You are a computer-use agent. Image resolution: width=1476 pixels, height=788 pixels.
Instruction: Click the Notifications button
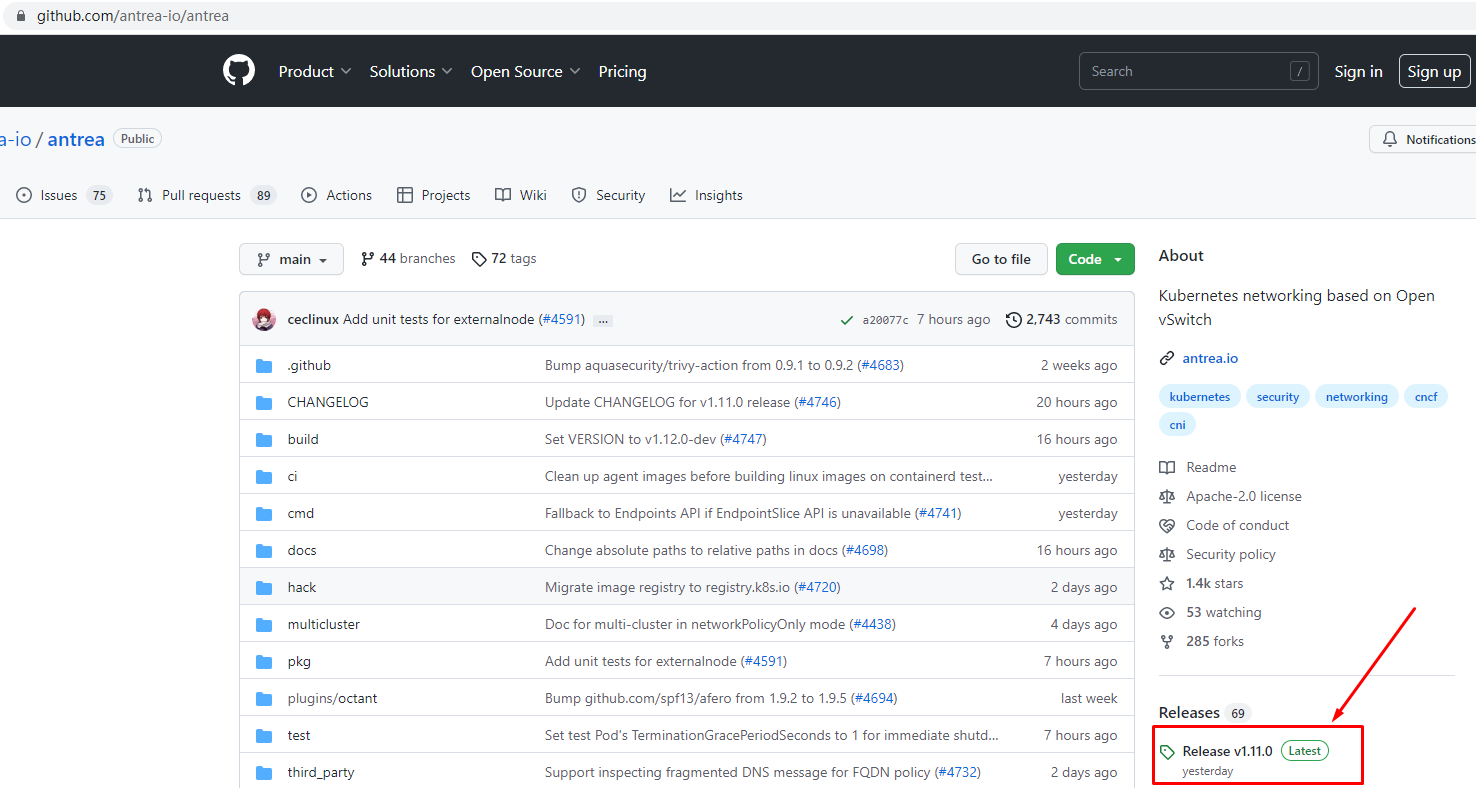pyautogui.click(x=1425, y=139)
